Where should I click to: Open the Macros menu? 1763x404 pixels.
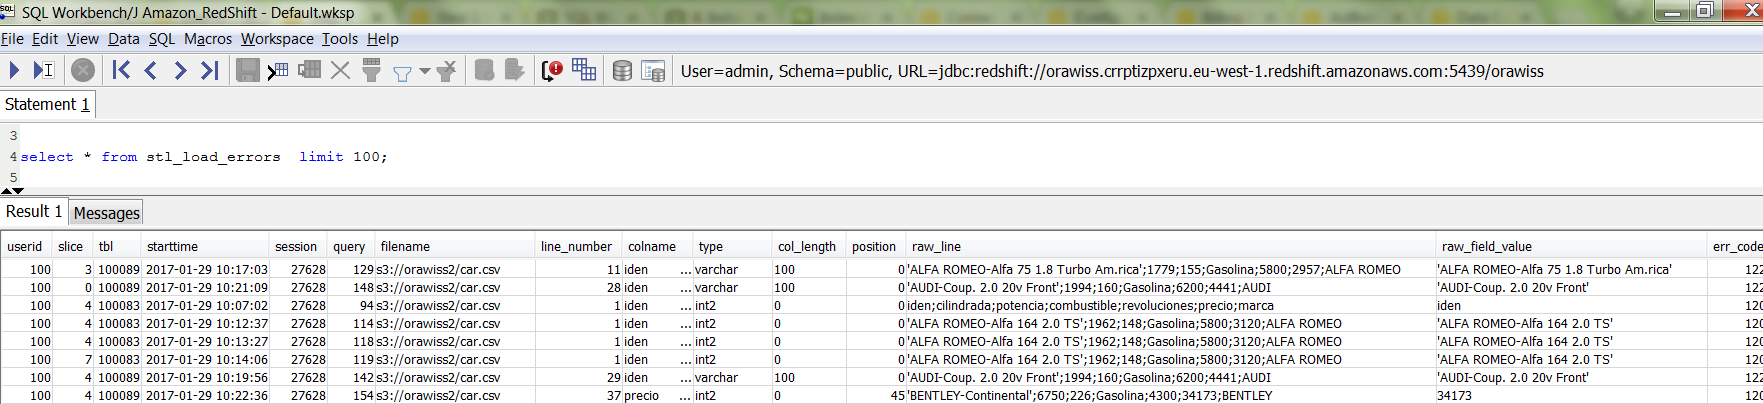point(208,38)
